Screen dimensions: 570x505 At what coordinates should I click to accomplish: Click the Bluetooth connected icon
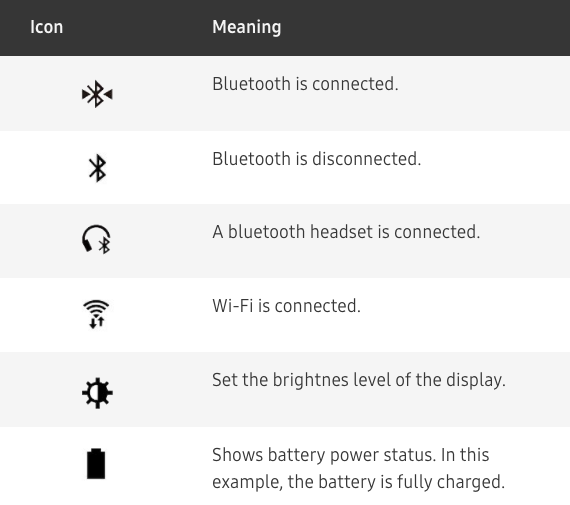click(97, 94)
